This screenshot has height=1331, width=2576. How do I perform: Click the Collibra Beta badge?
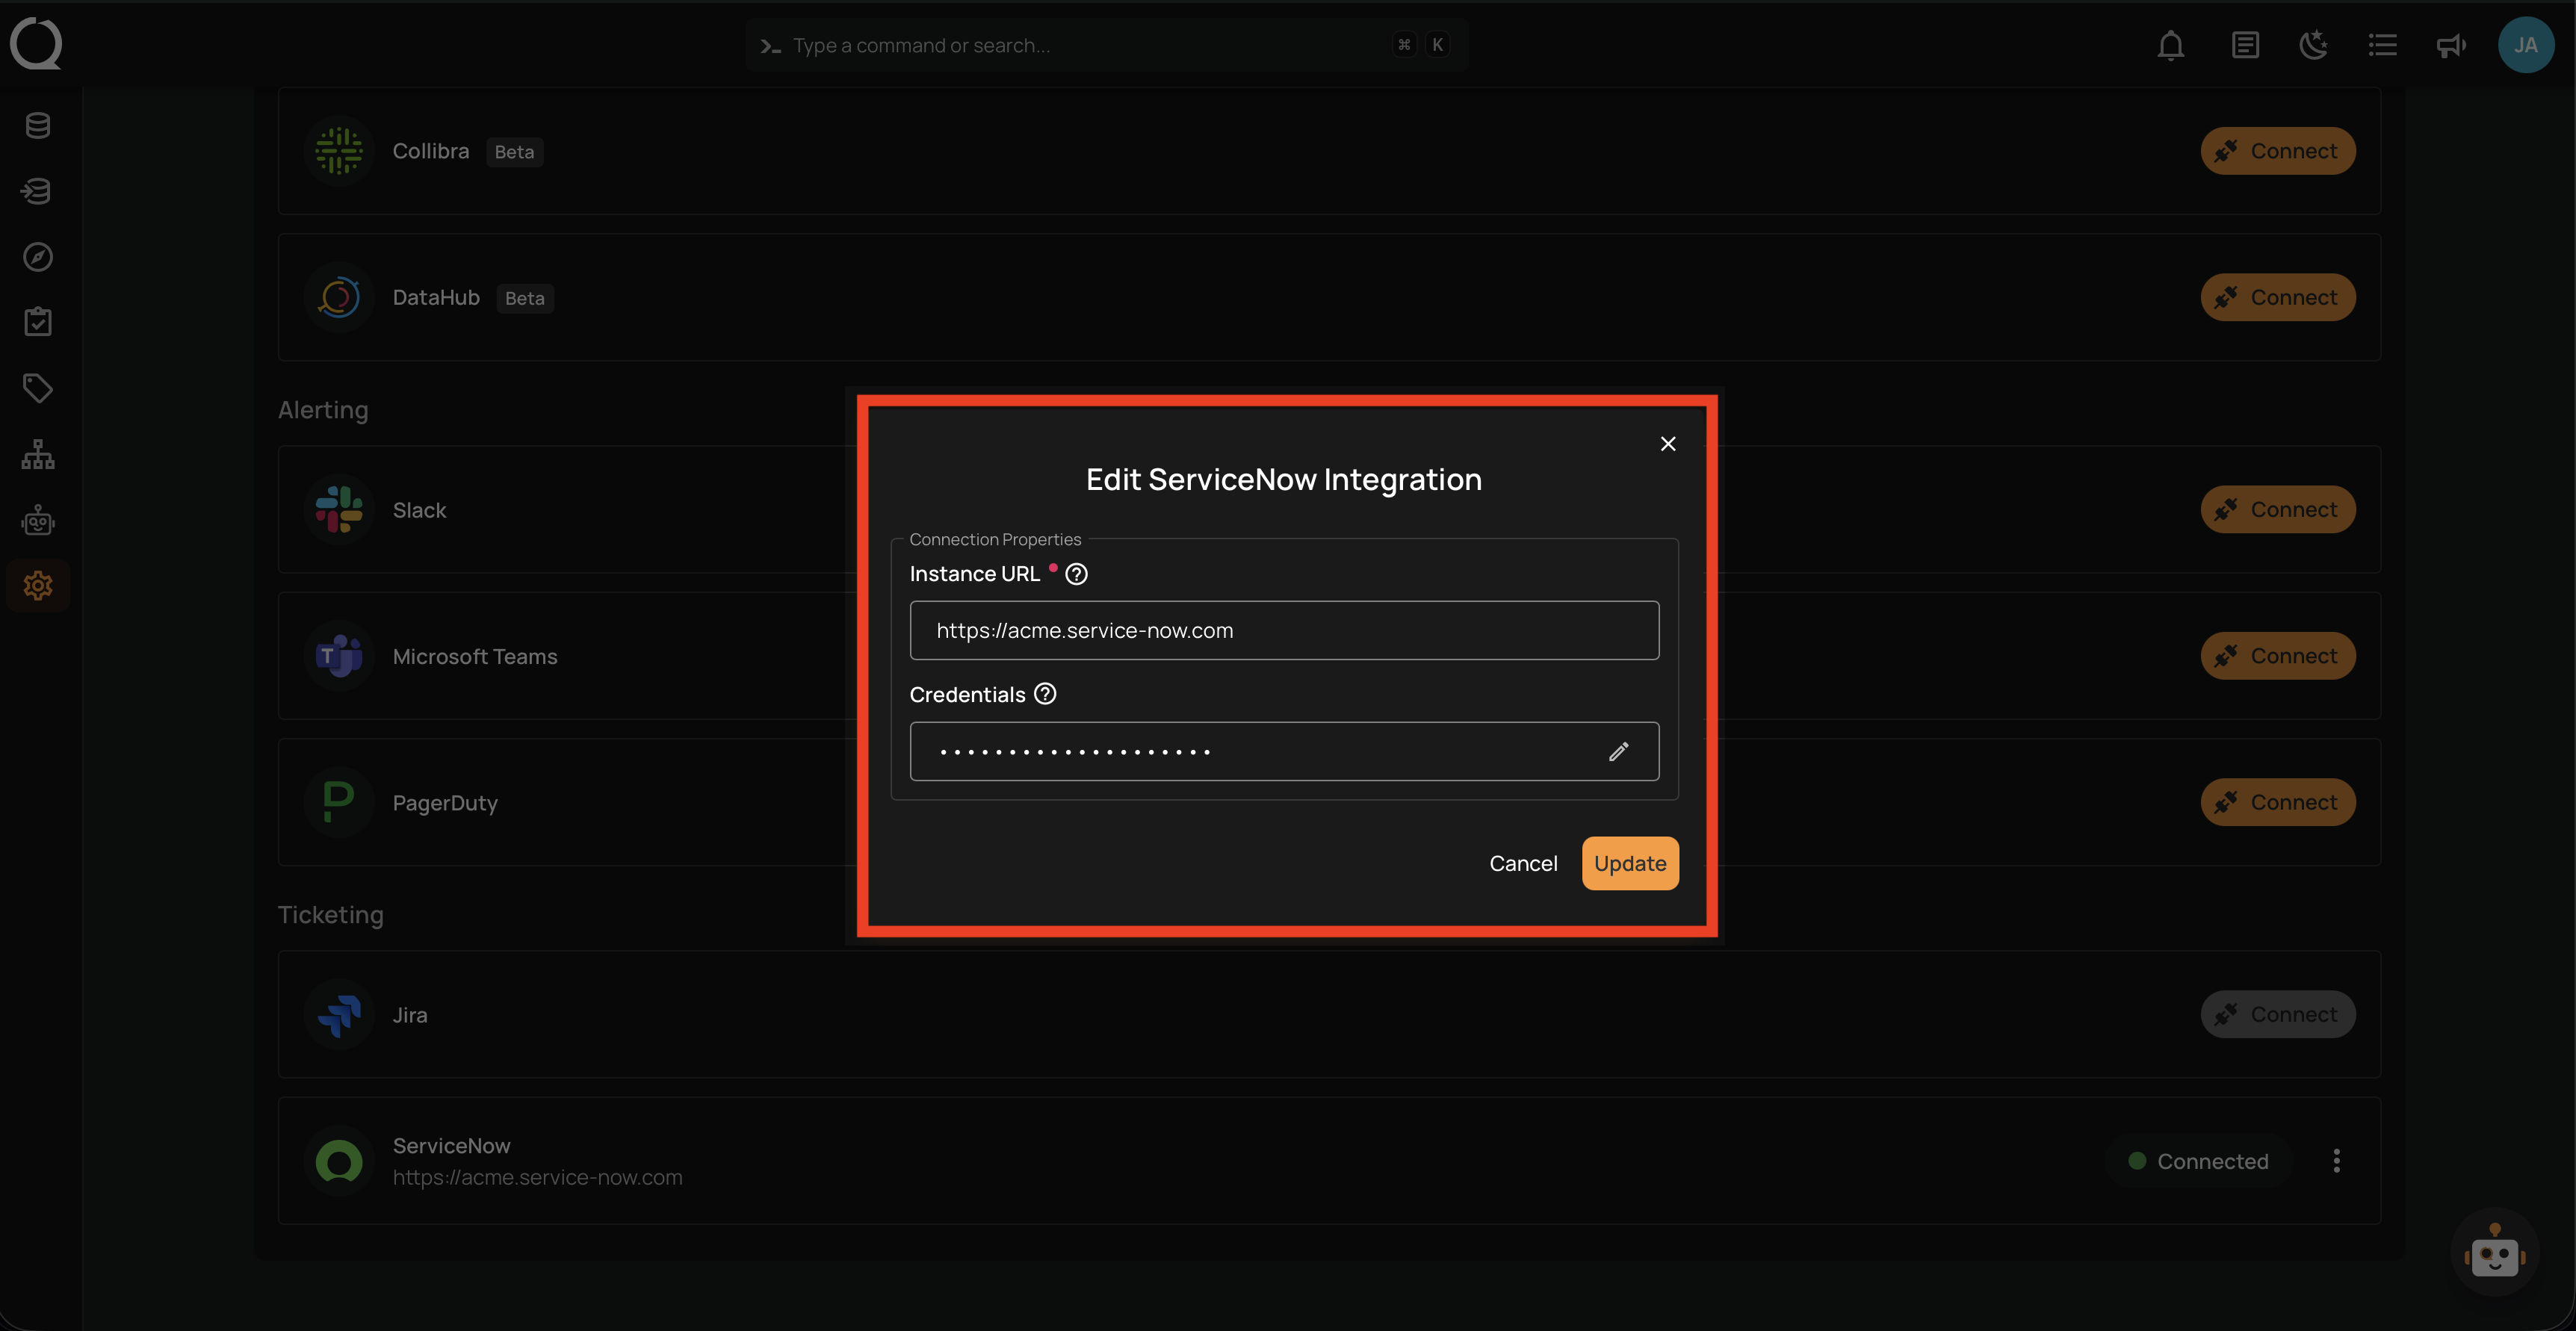click(514, 152)
